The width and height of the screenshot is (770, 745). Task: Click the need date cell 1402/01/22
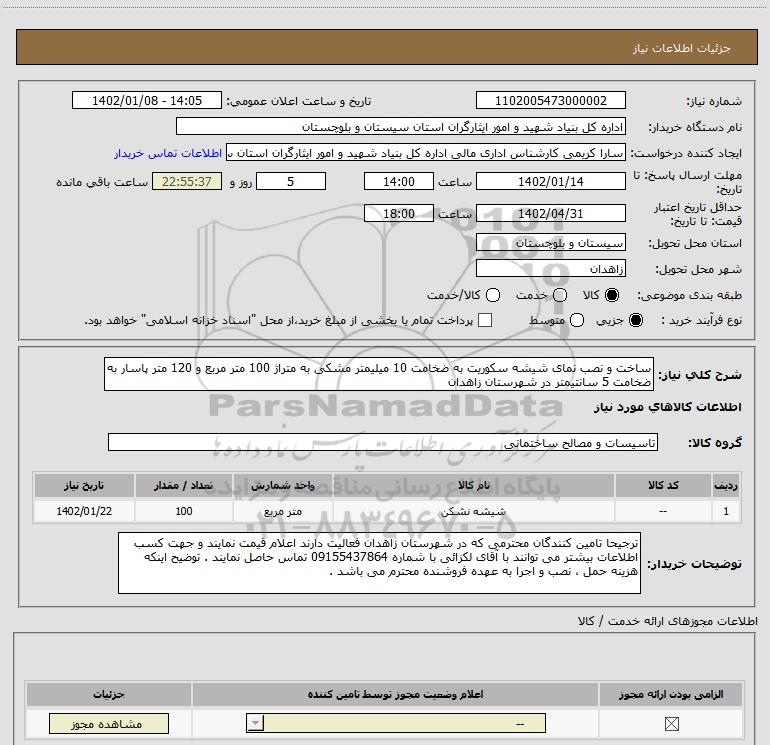[x=83, y=511]
